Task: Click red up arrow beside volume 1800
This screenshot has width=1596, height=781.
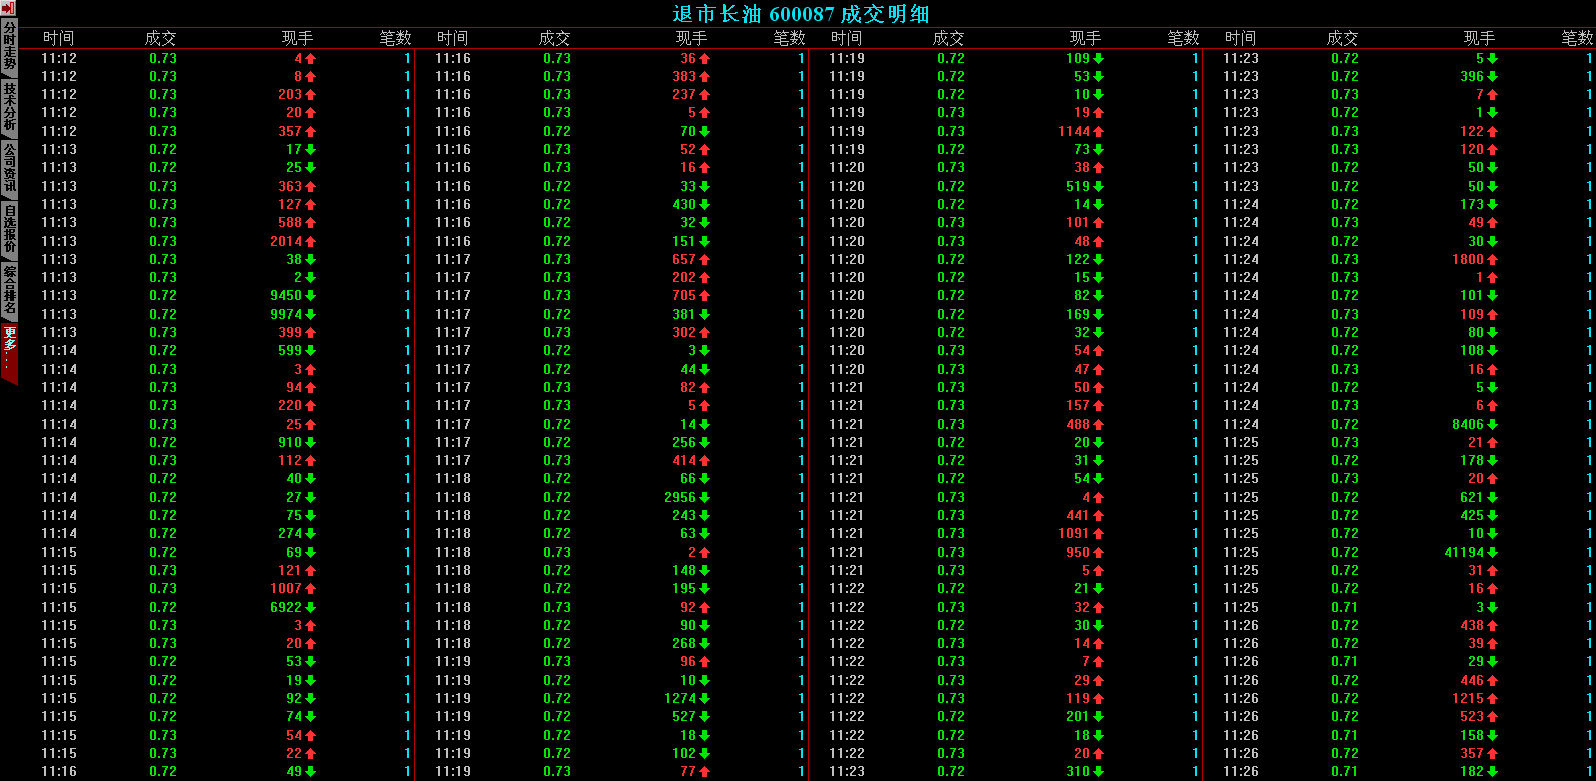Action: point(1492,260)
